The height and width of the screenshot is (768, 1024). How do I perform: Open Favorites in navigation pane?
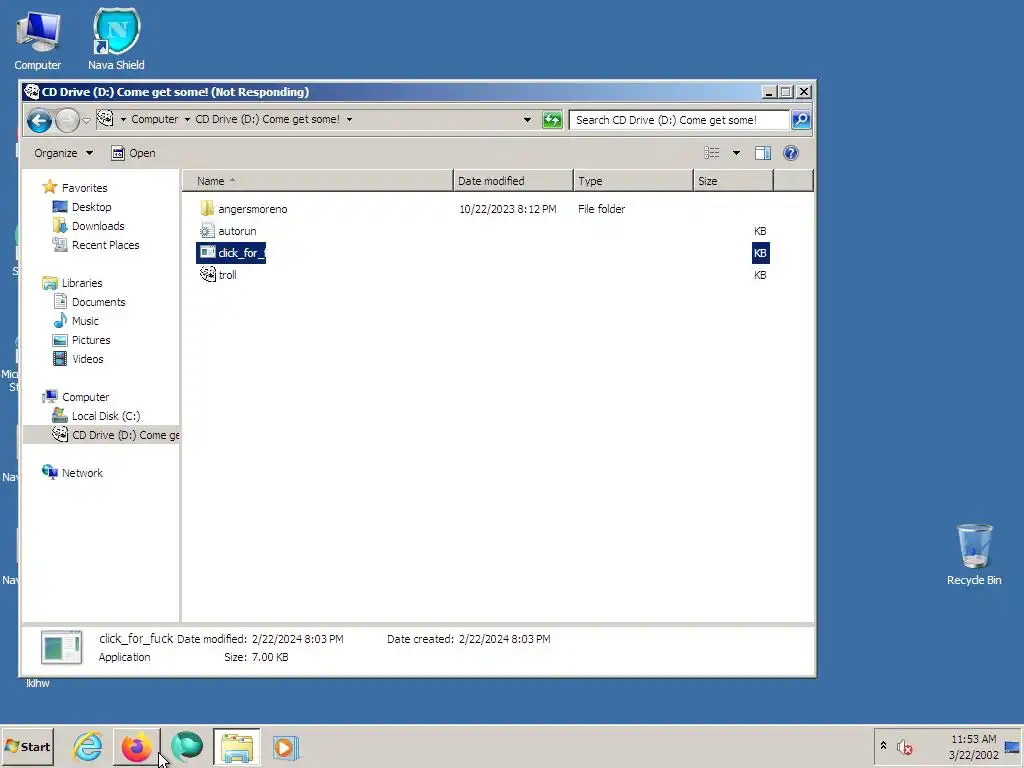75,187
